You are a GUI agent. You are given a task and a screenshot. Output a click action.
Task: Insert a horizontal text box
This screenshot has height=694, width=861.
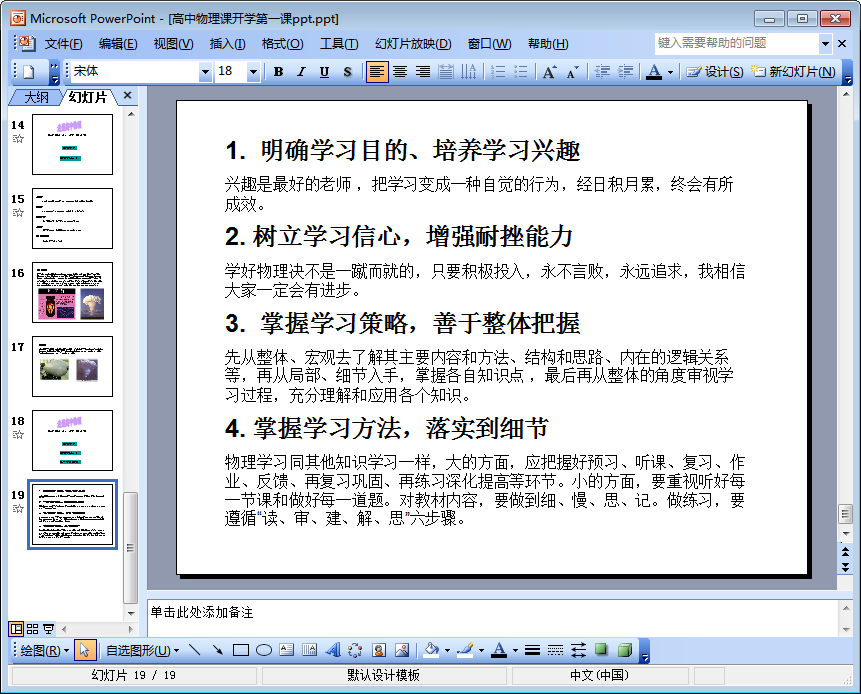point(287,651)
